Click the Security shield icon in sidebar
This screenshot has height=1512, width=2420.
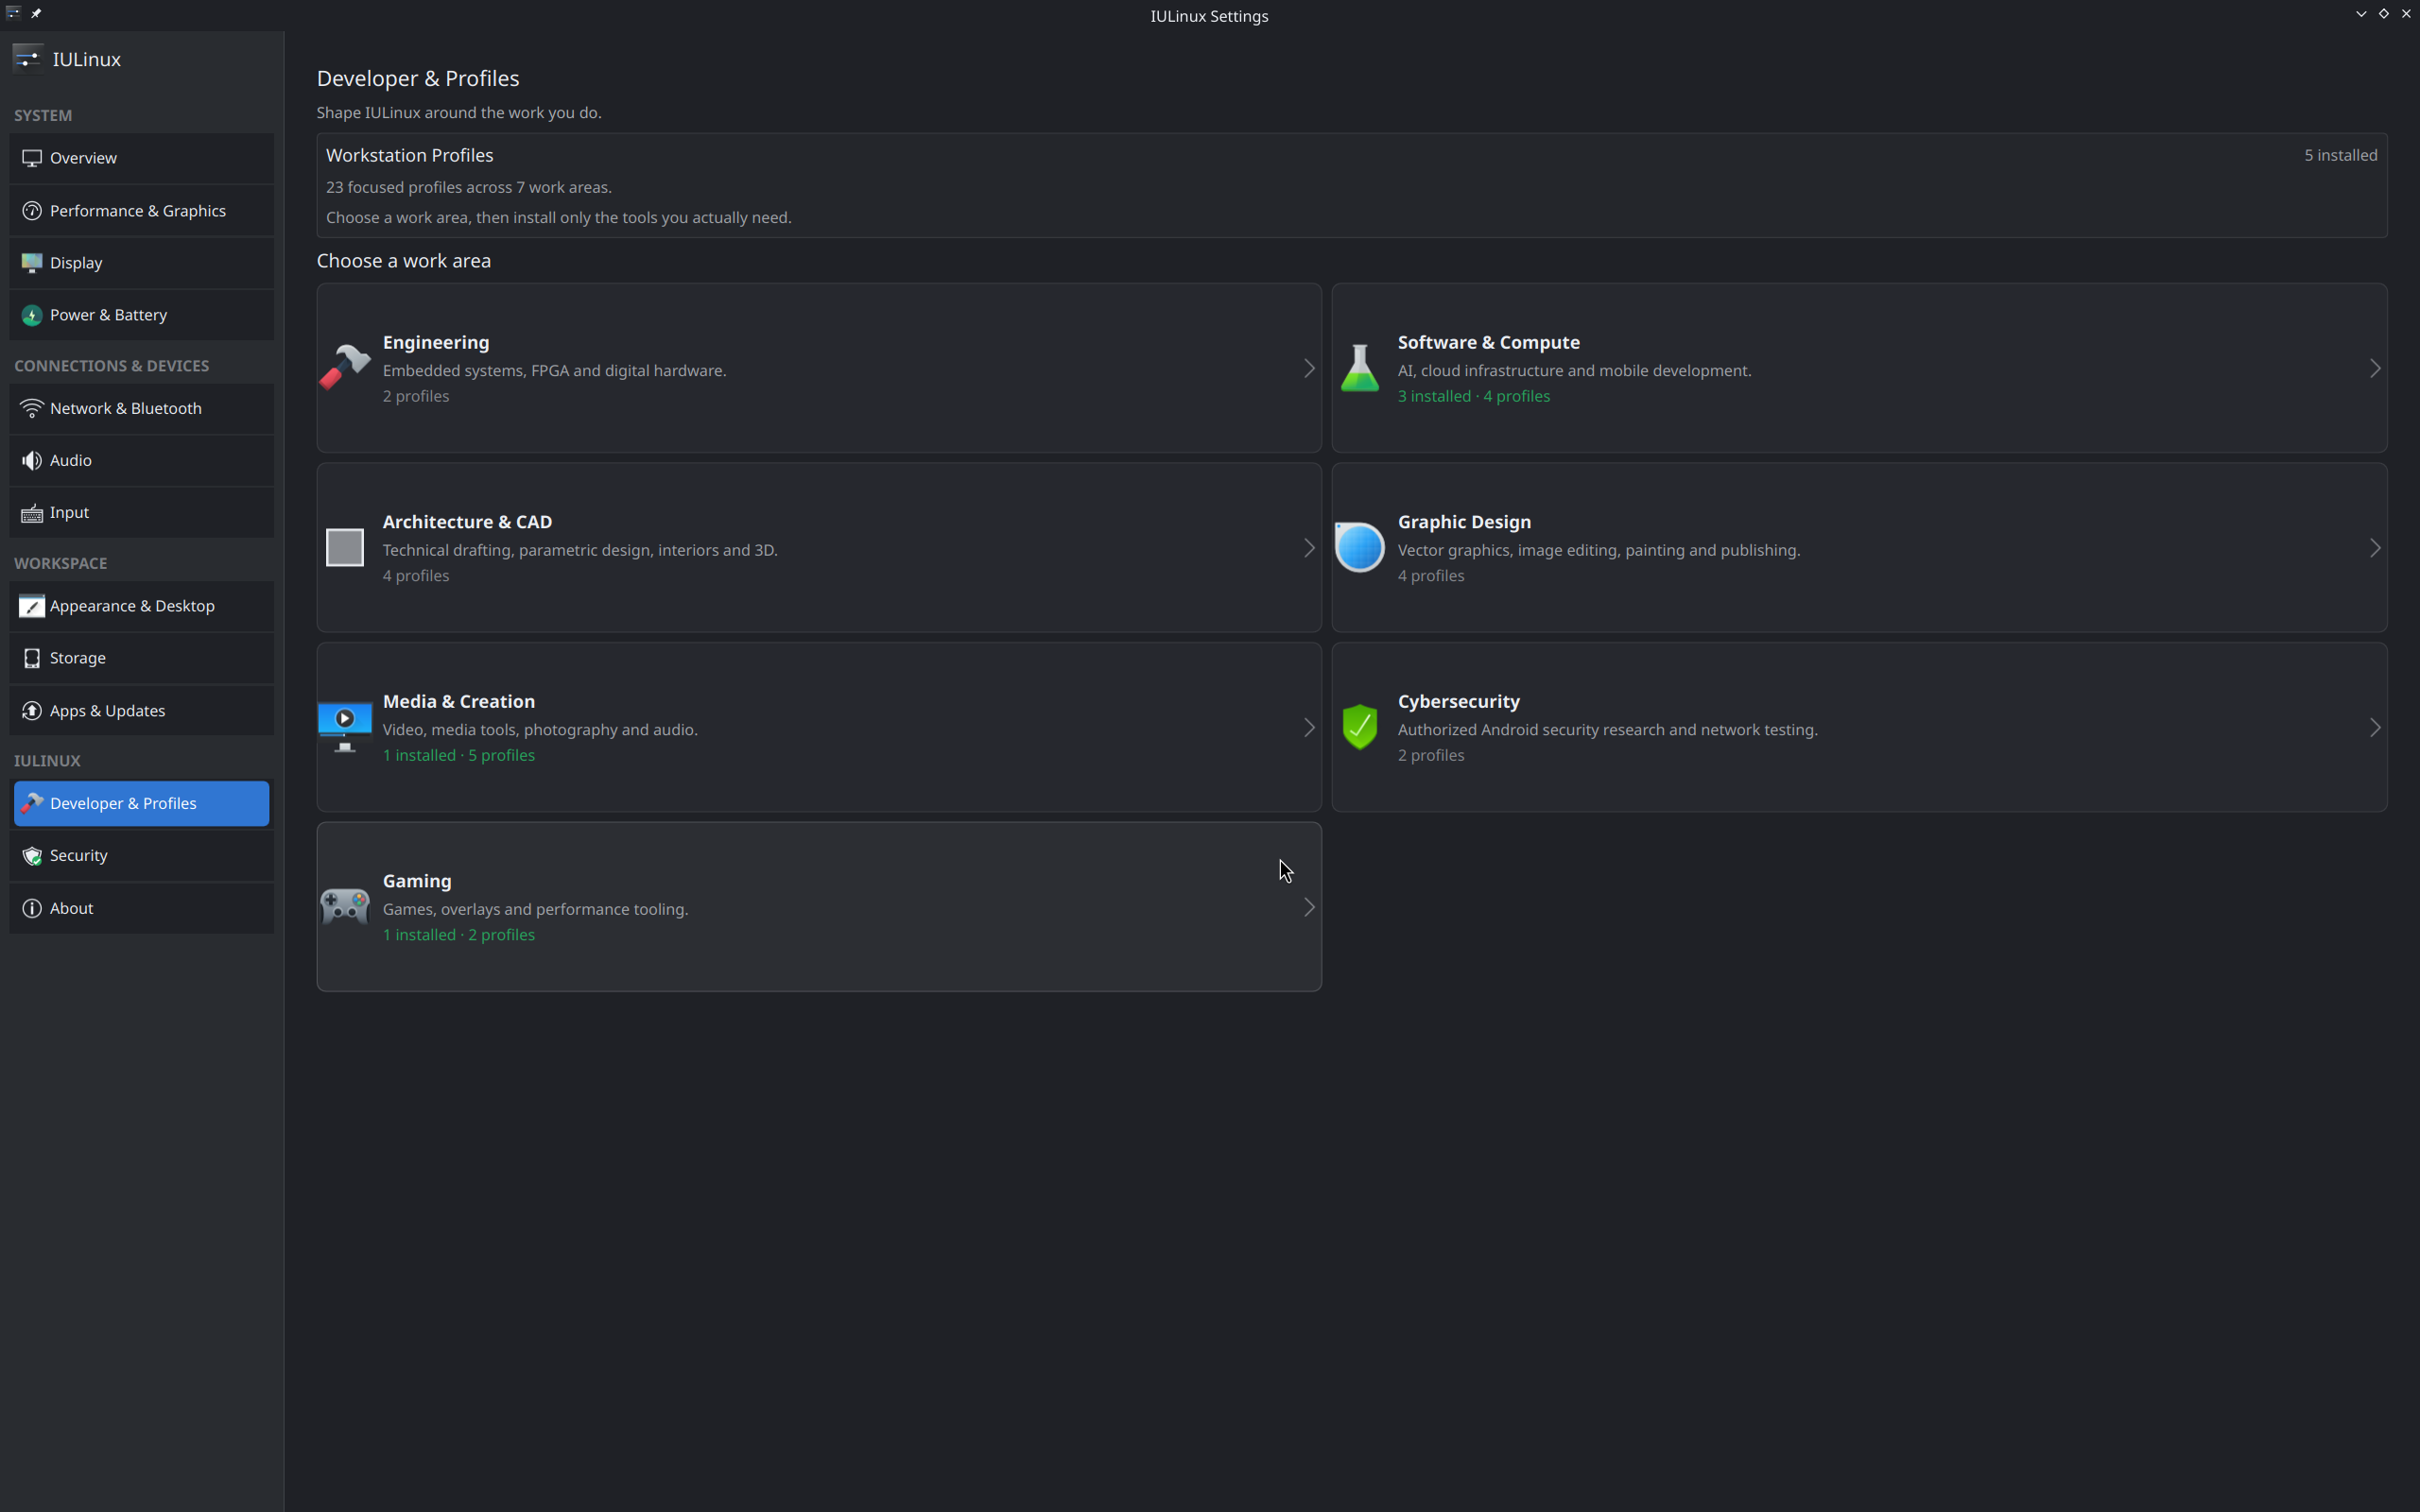32,856
